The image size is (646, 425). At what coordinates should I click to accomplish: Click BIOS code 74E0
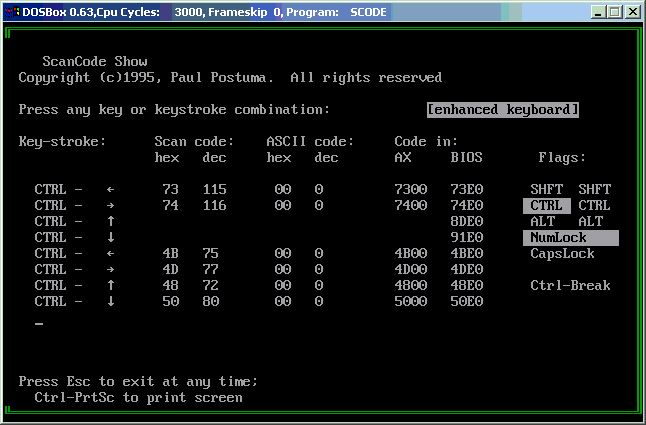point(466,205)
